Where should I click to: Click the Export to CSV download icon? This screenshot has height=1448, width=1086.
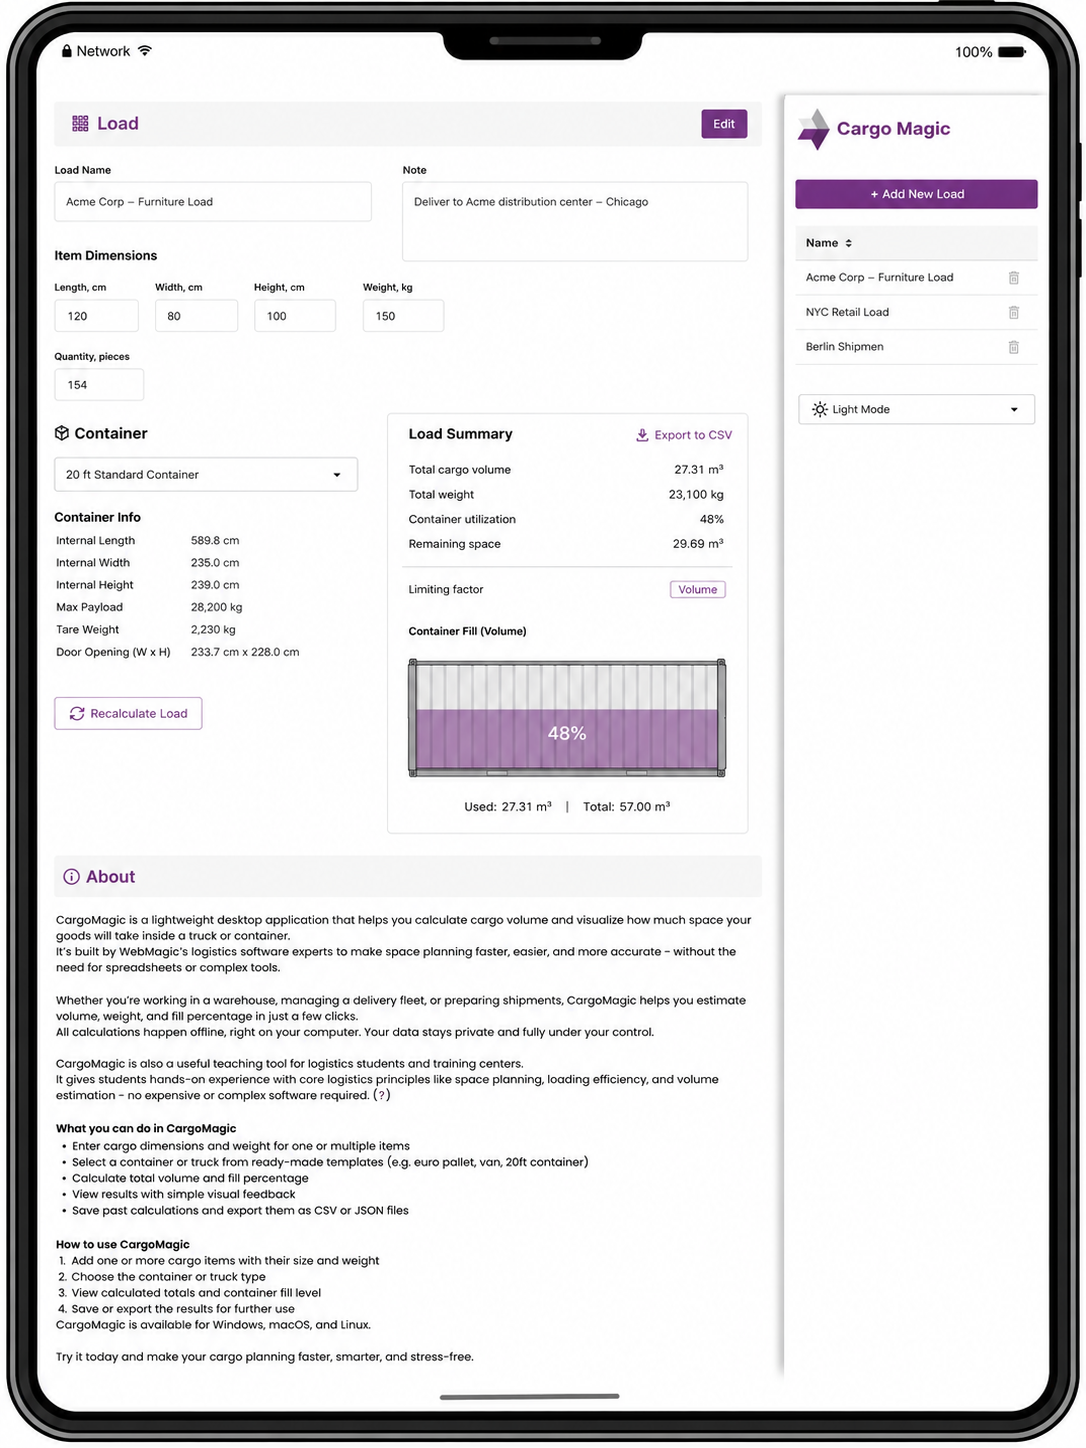(642, 435)
